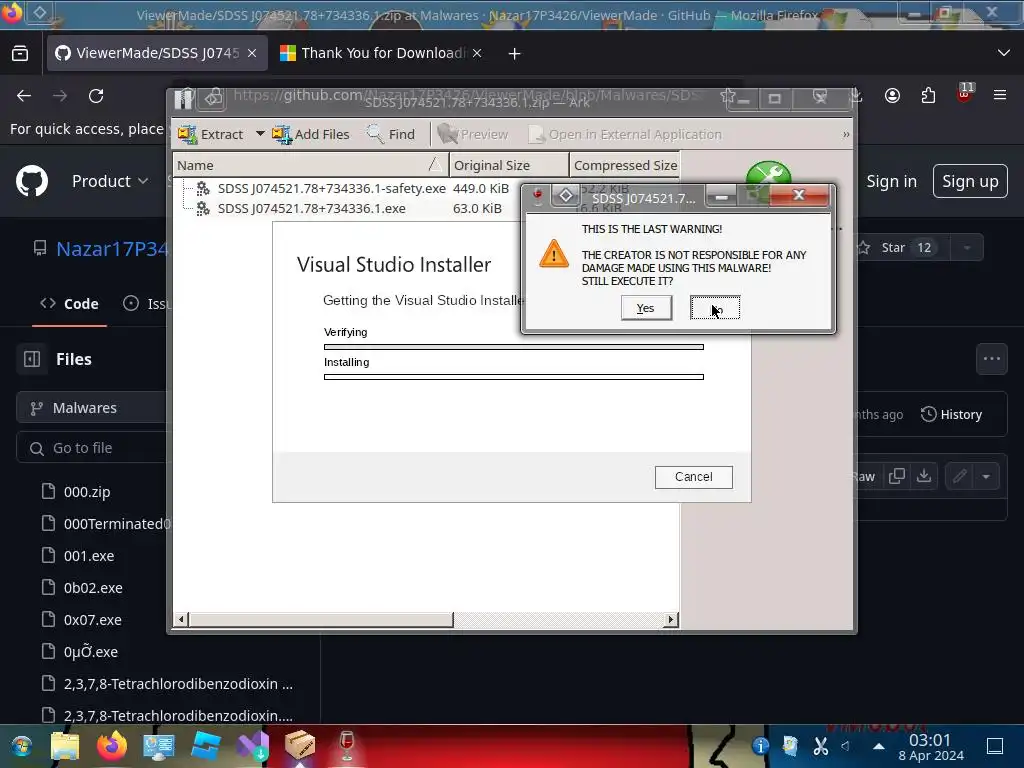Click Ark scrollbar left arrow
This screenshot has width=1024, height=768.
(182, 619)
